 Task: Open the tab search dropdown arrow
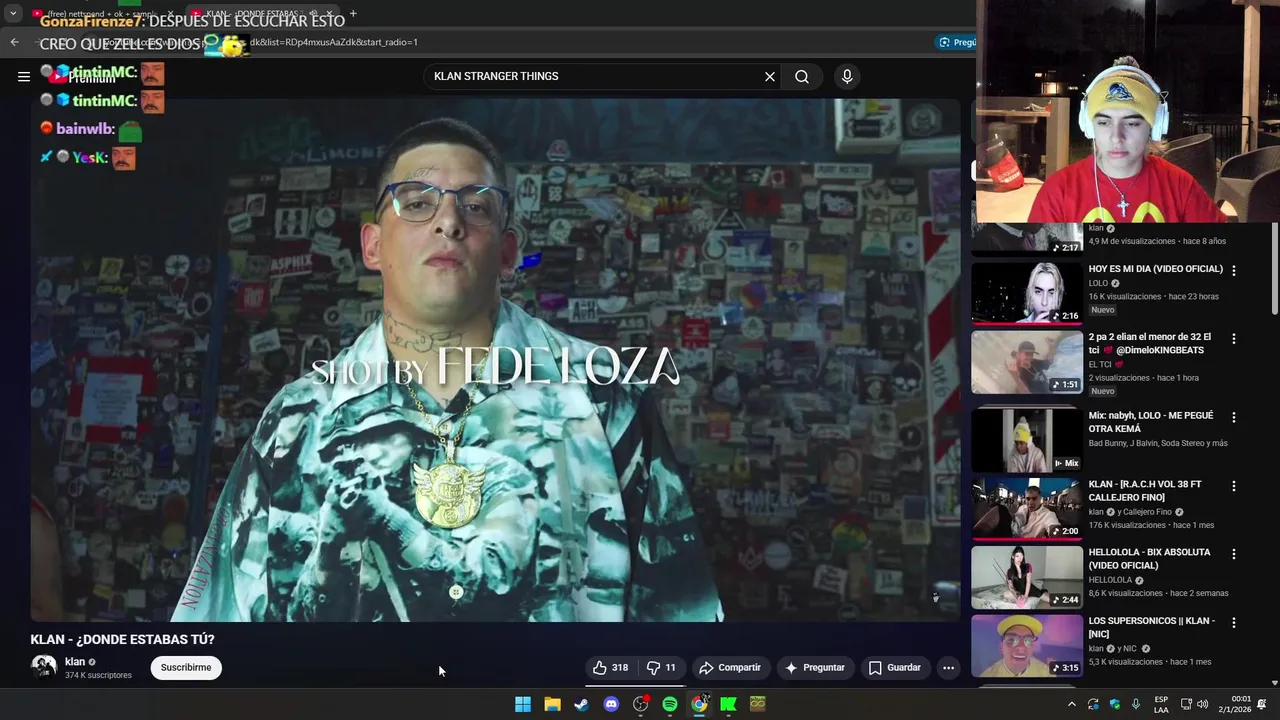[x=13, y=14]
